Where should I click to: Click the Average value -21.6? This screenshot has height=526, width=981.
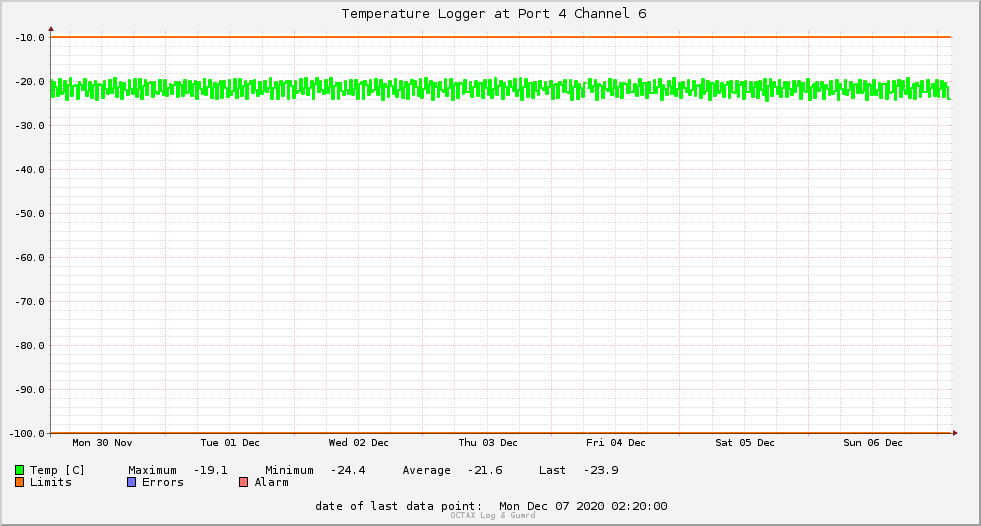pos(485,470)
